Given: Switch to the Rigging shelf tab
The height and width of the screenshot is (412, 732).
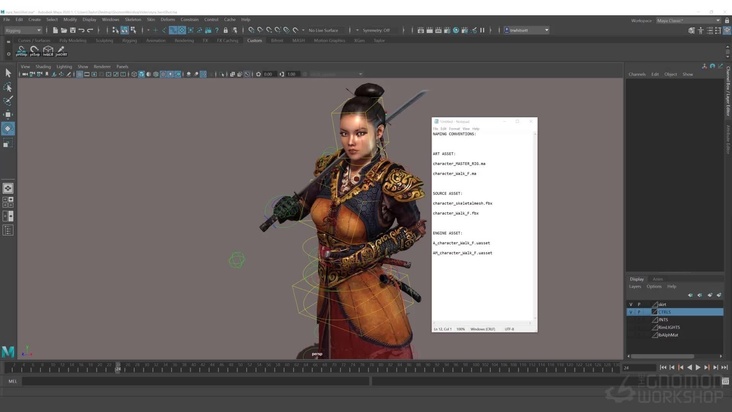Looking at the screenshot, I should point(130,41).
